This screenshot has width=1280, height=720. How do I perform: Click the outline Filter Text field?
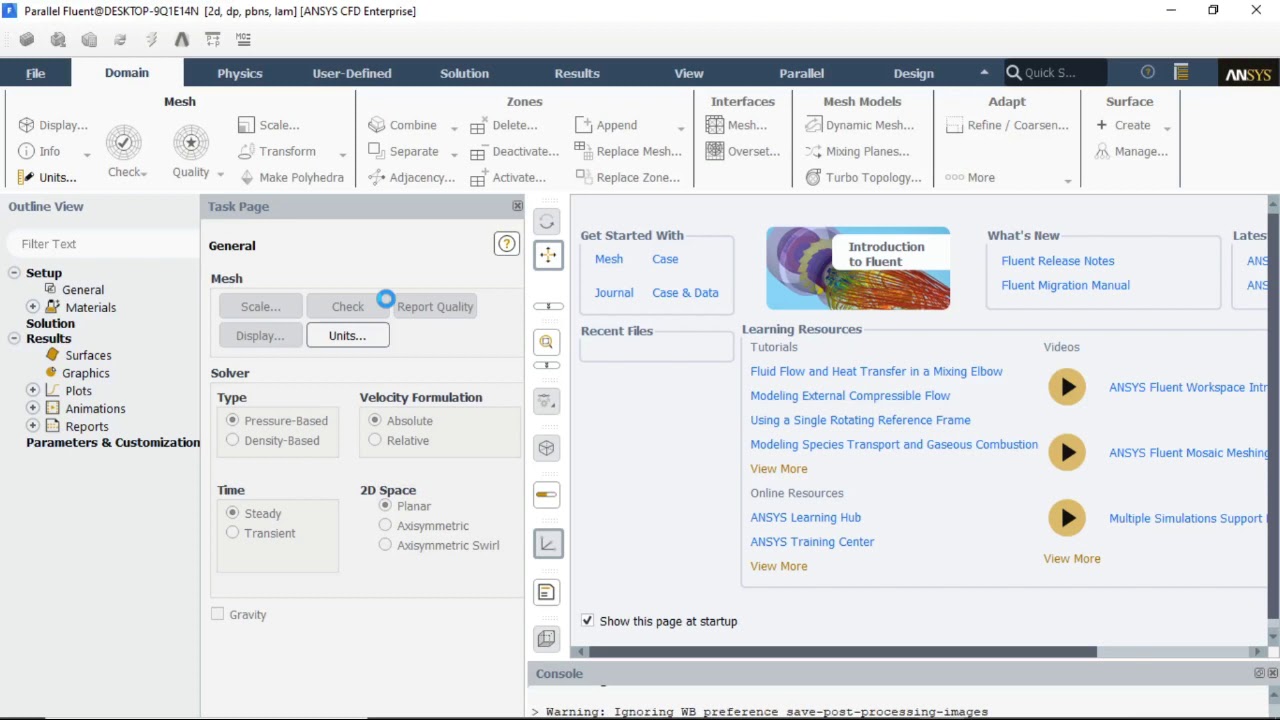101,244
